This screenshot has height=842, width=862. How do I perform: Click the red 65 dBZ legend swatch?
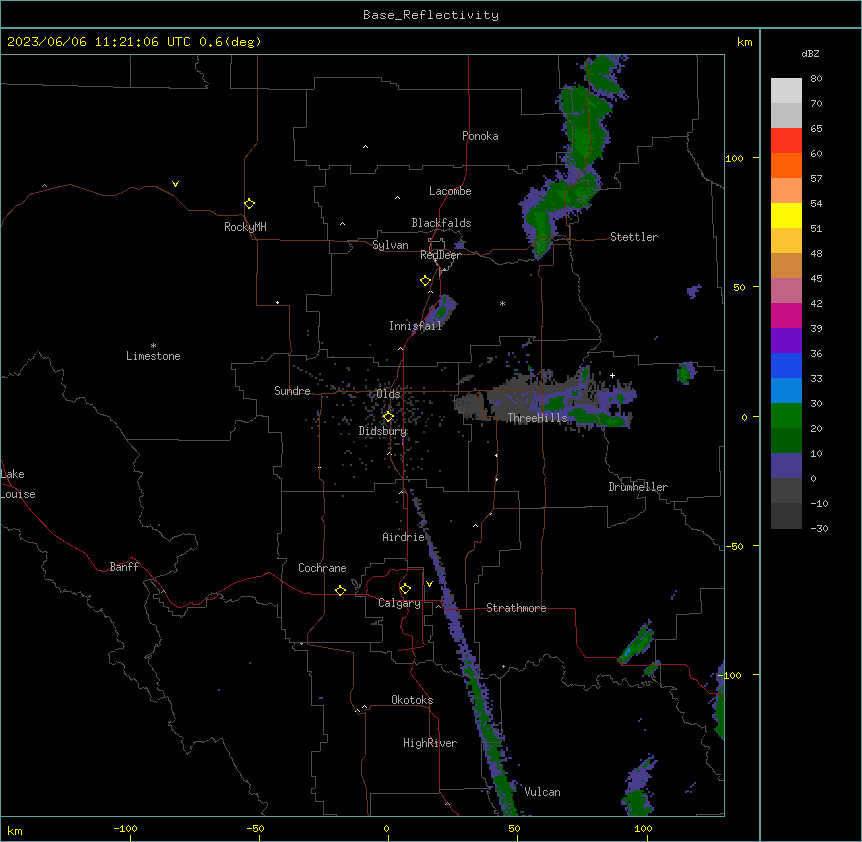click(x=786, y=141)
